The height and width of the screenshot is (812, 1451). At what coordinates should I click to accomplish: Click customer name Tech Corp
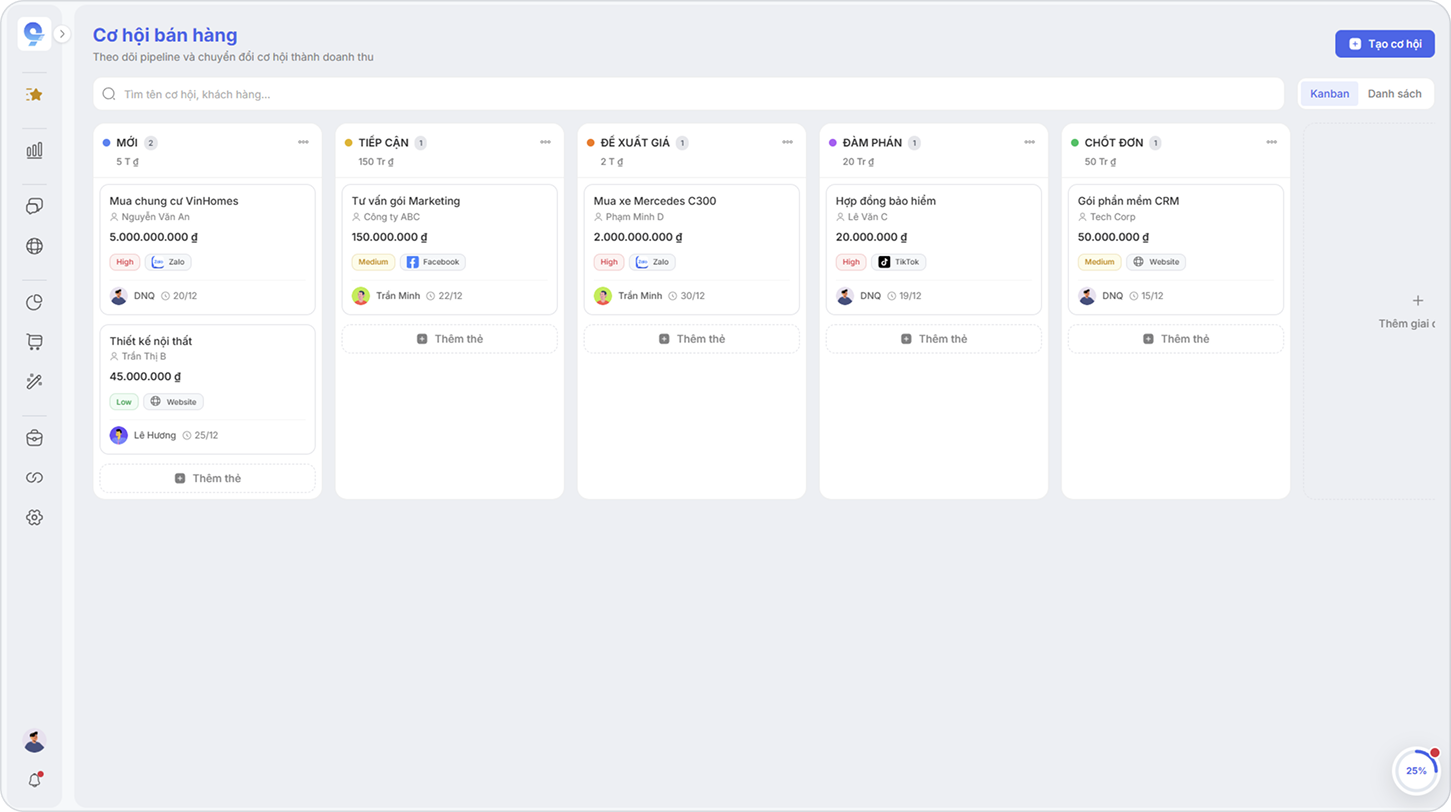pos(1112,217)
